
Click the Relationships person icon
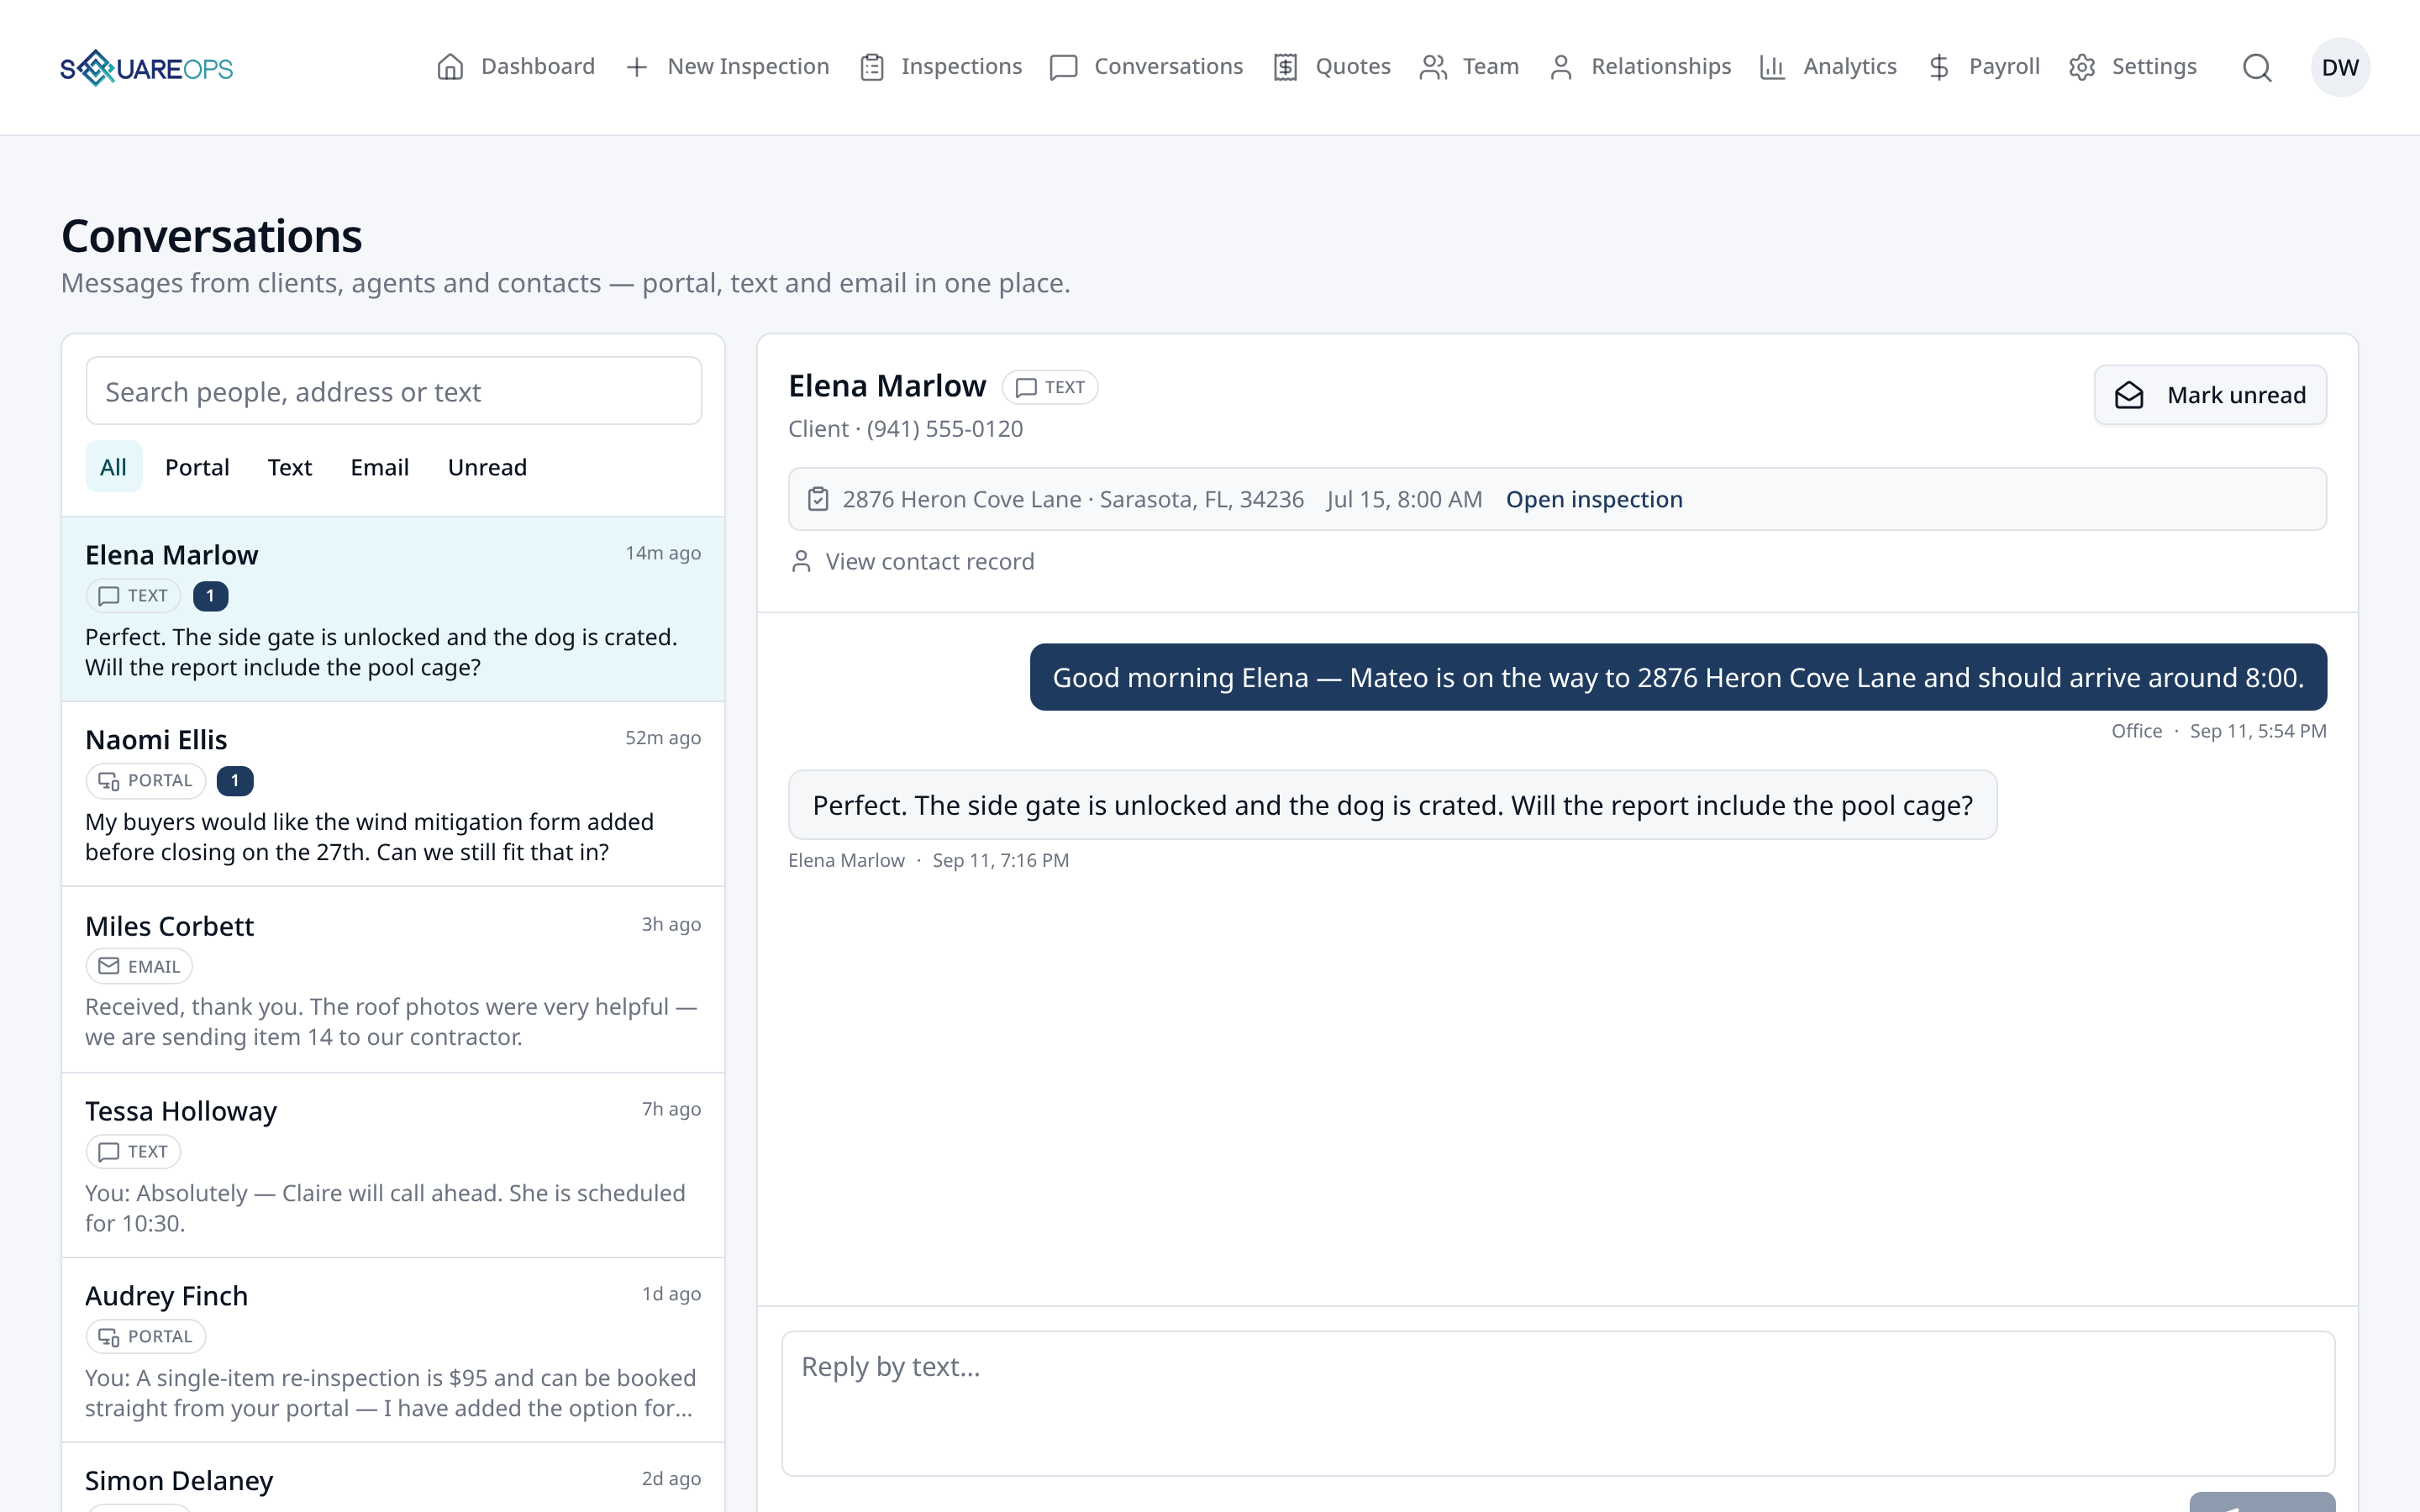pyautogui.click(x=1561, y=67)
